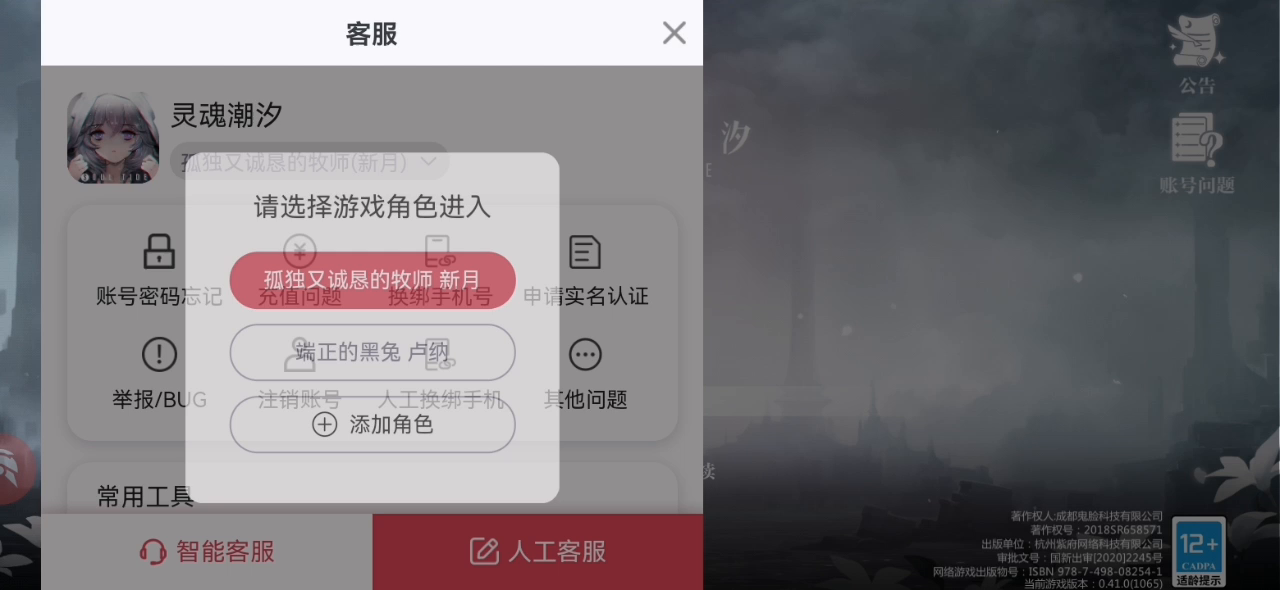This screenshot has height=590, width=1280.
Task: Choose character 端正的黑兔 卢纳
Action: [x=372, y=352]
